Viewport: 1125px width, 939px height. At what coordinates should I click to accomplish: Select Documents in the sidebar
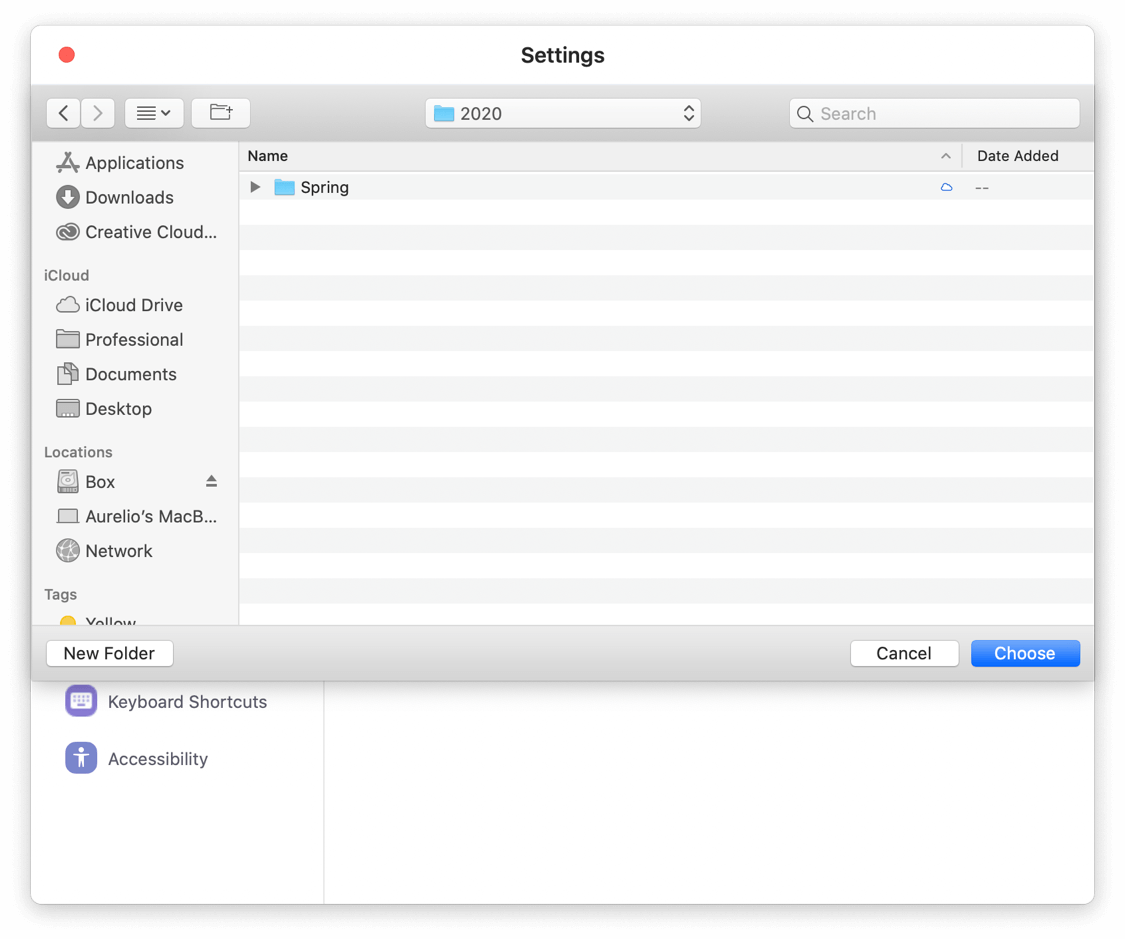(131, 374)
